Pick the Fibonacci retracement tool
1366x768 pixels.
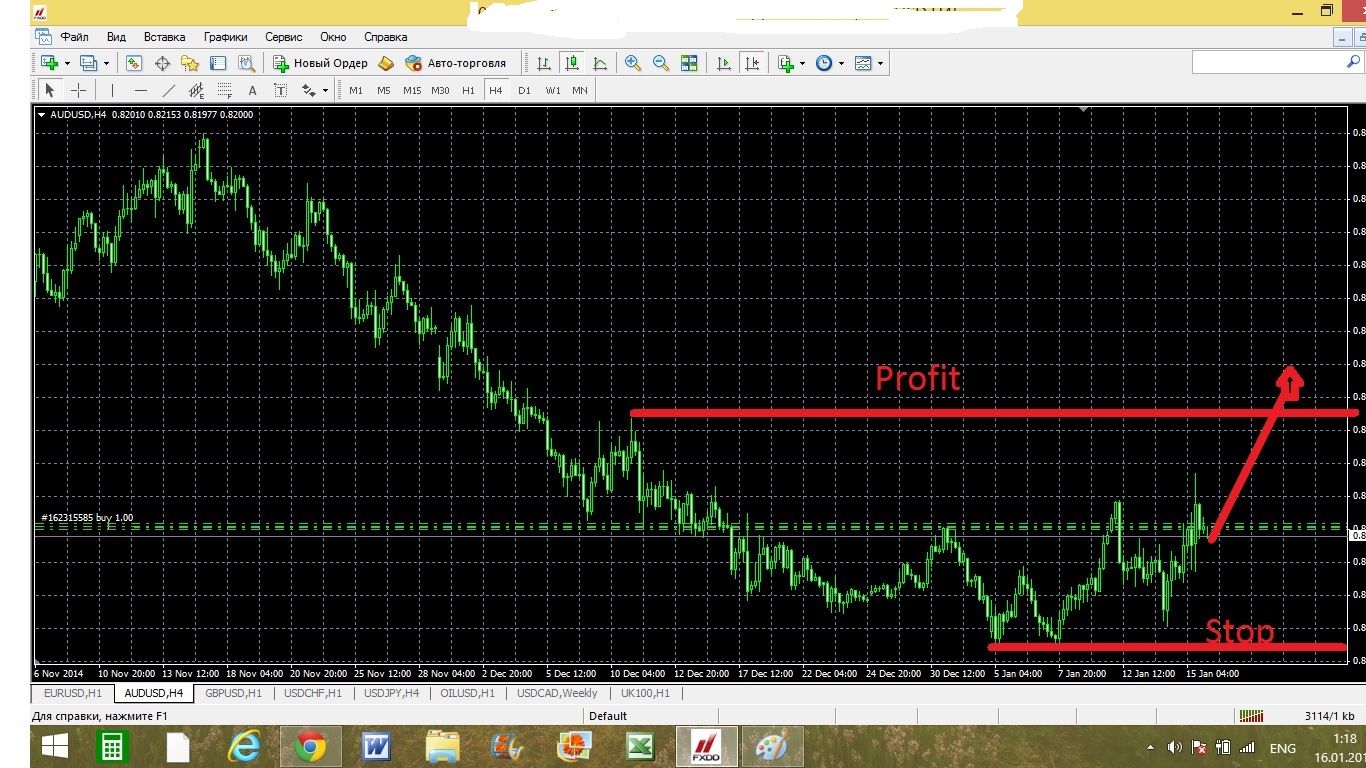point(224,90)
